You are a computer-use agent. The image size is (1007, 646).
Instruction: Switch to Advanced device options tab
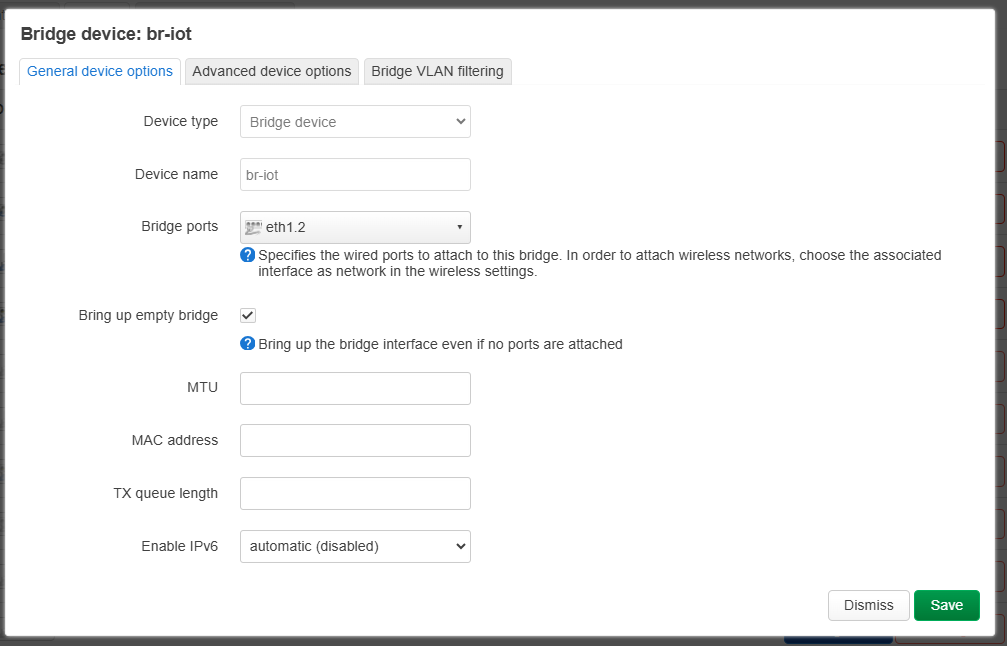pyautogui.click(x=272, y=71)
